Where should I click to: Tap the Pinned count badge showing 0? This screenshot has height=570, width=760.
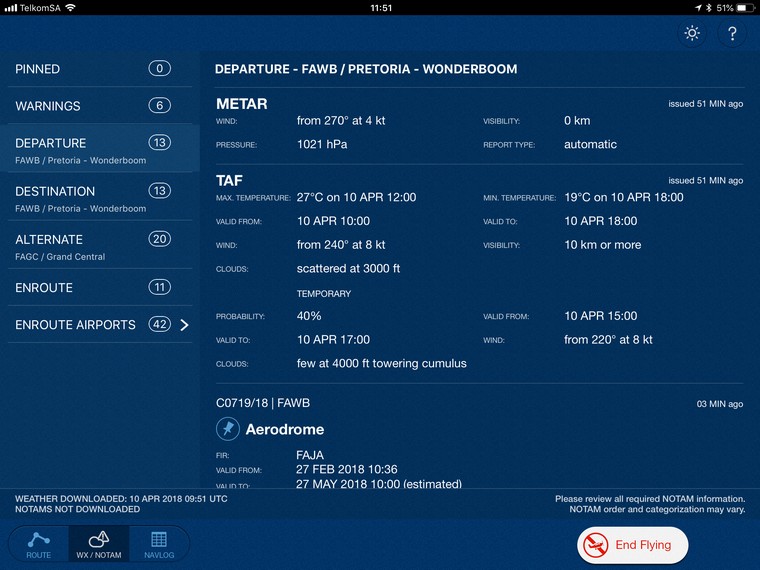pyautogui.click(x=159, y=69)
